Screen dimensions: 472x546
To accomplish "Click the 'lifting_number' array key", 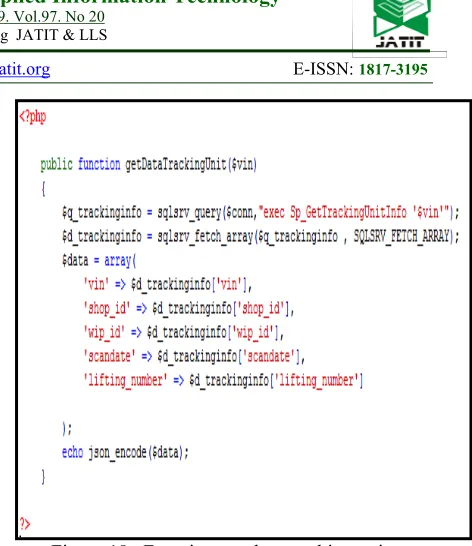I will [x=125, y=380].
